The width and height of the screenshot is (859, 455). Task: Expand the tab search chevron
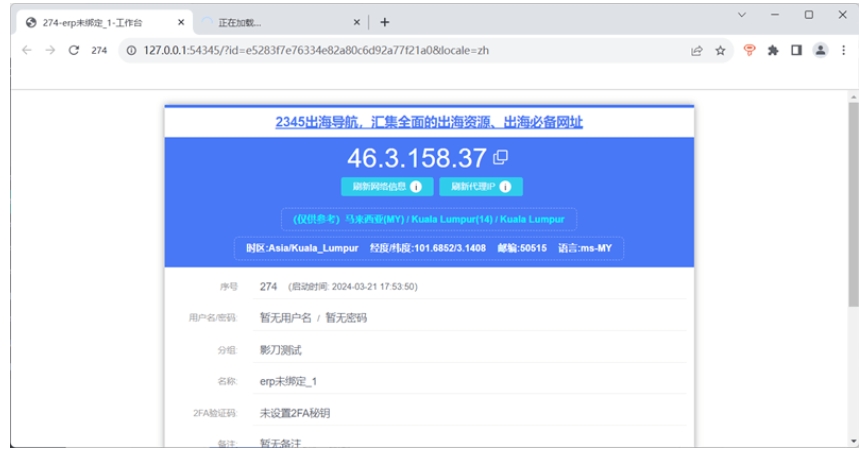click(x=742, y=15)
